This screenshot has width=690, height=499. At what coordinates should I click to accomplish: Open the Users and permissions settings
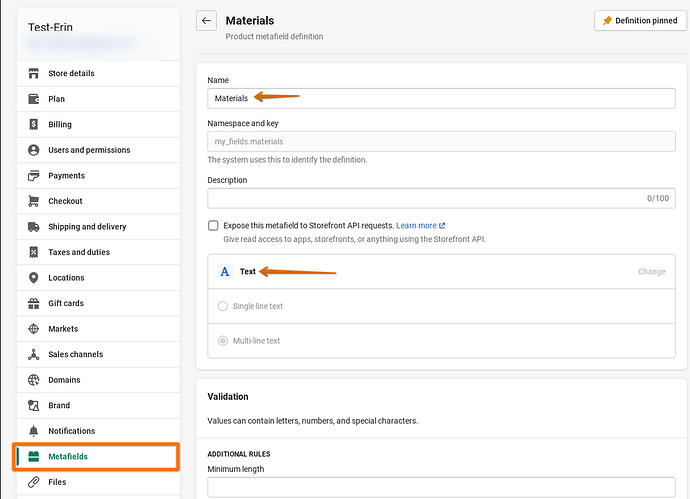point(89,150)
